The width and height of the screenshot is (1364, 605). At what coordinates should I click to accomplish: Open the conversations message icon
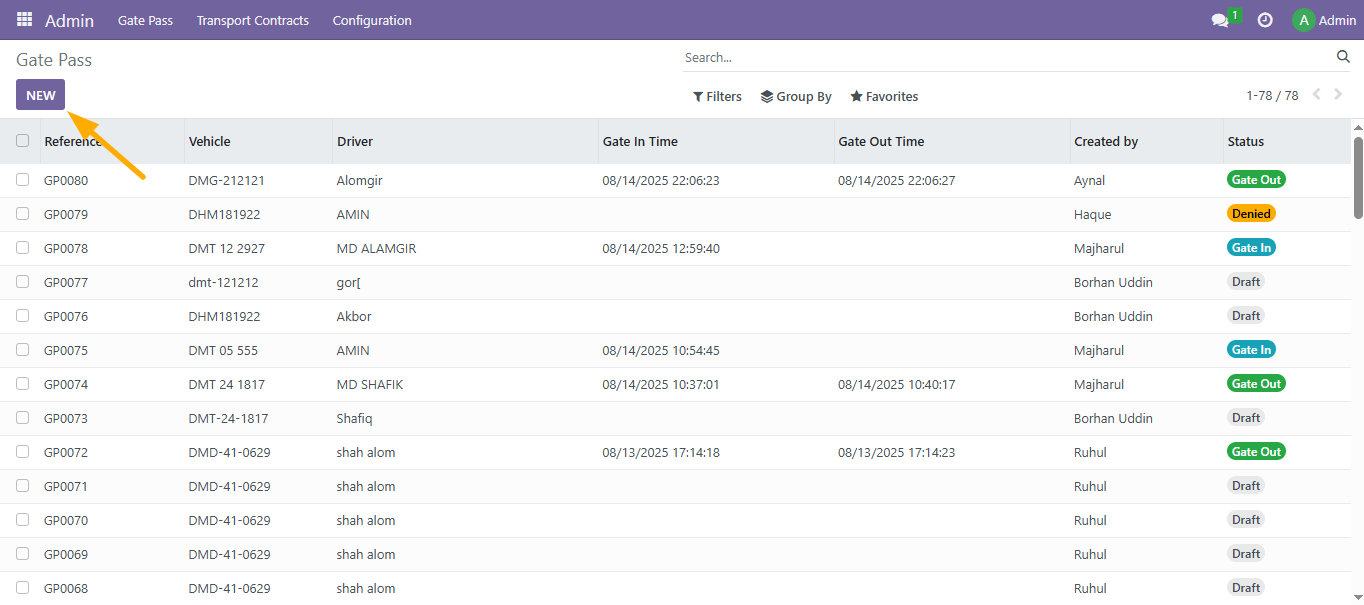click(x=1219, y=20)
